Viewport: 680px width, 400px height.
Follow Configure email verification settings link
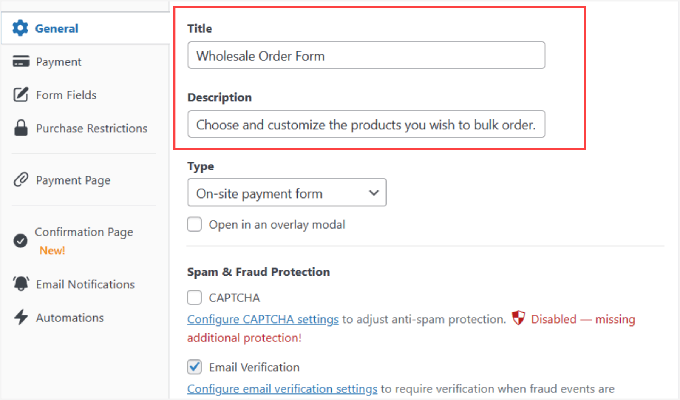(x=282, y=389)
